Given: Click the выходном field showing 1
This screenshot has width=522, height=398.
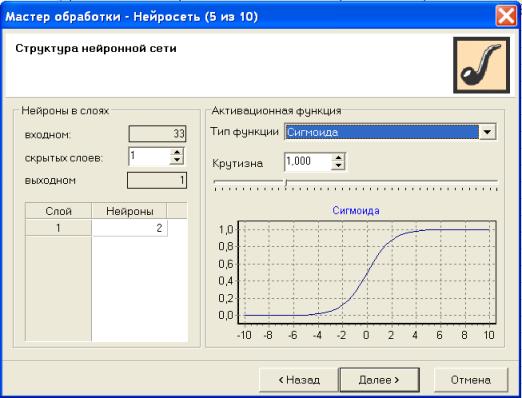Looking at the screenshot, I should tap(157, 180).
